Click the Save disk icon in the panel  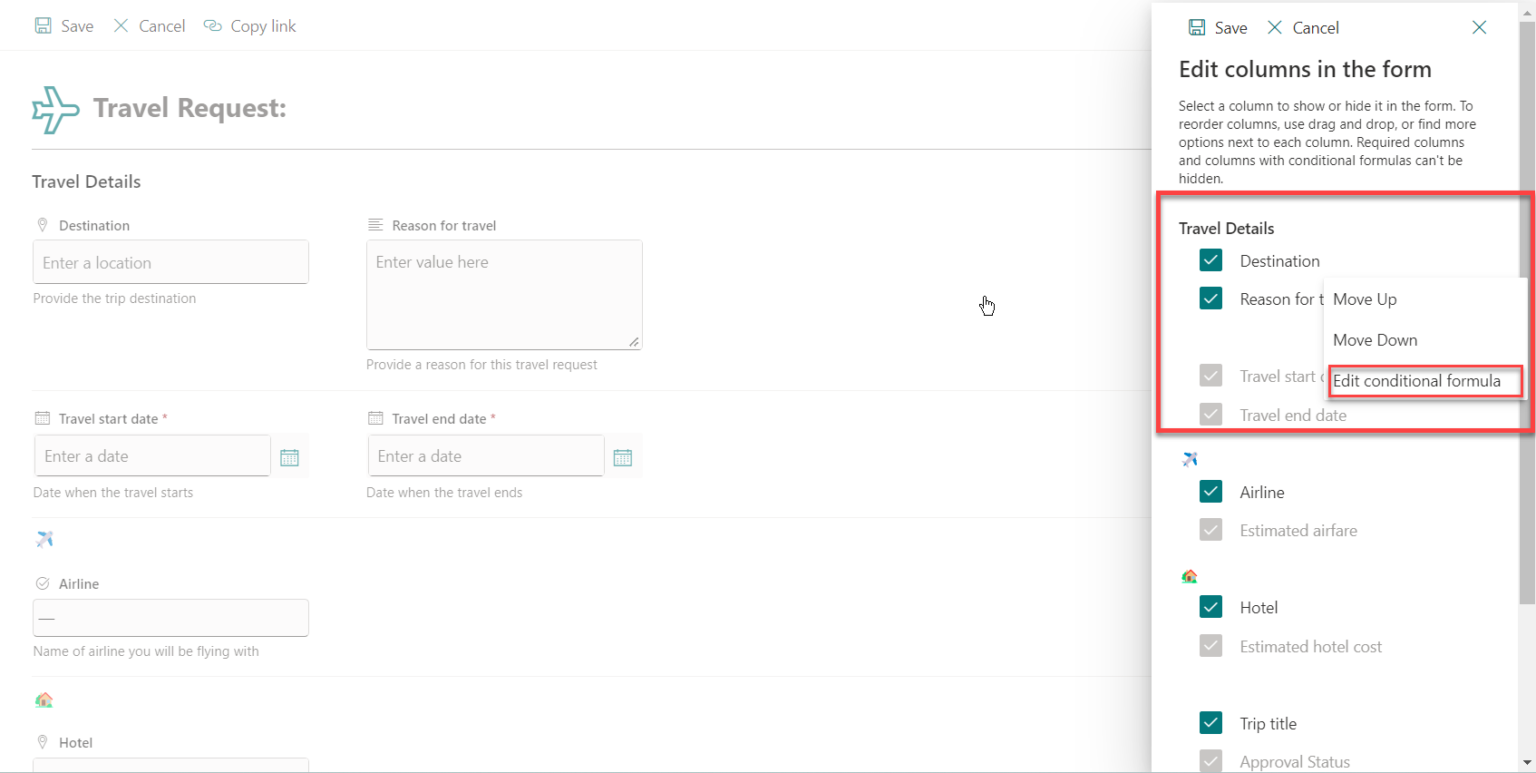click(1197, 27)
